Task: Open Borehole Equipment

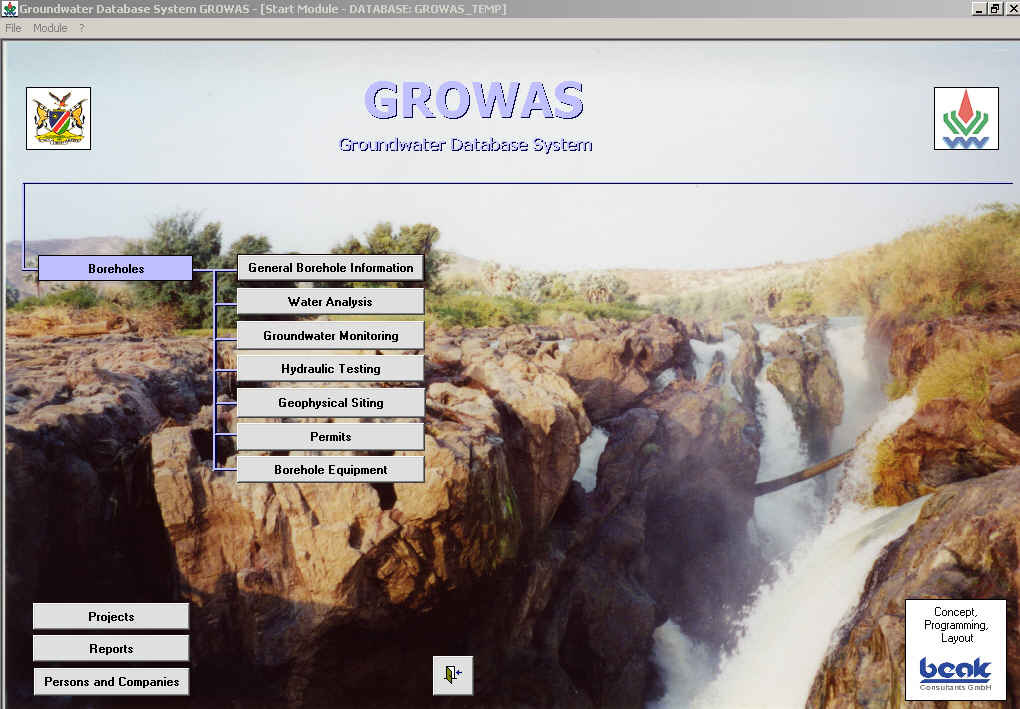Action: click(330, 470)
